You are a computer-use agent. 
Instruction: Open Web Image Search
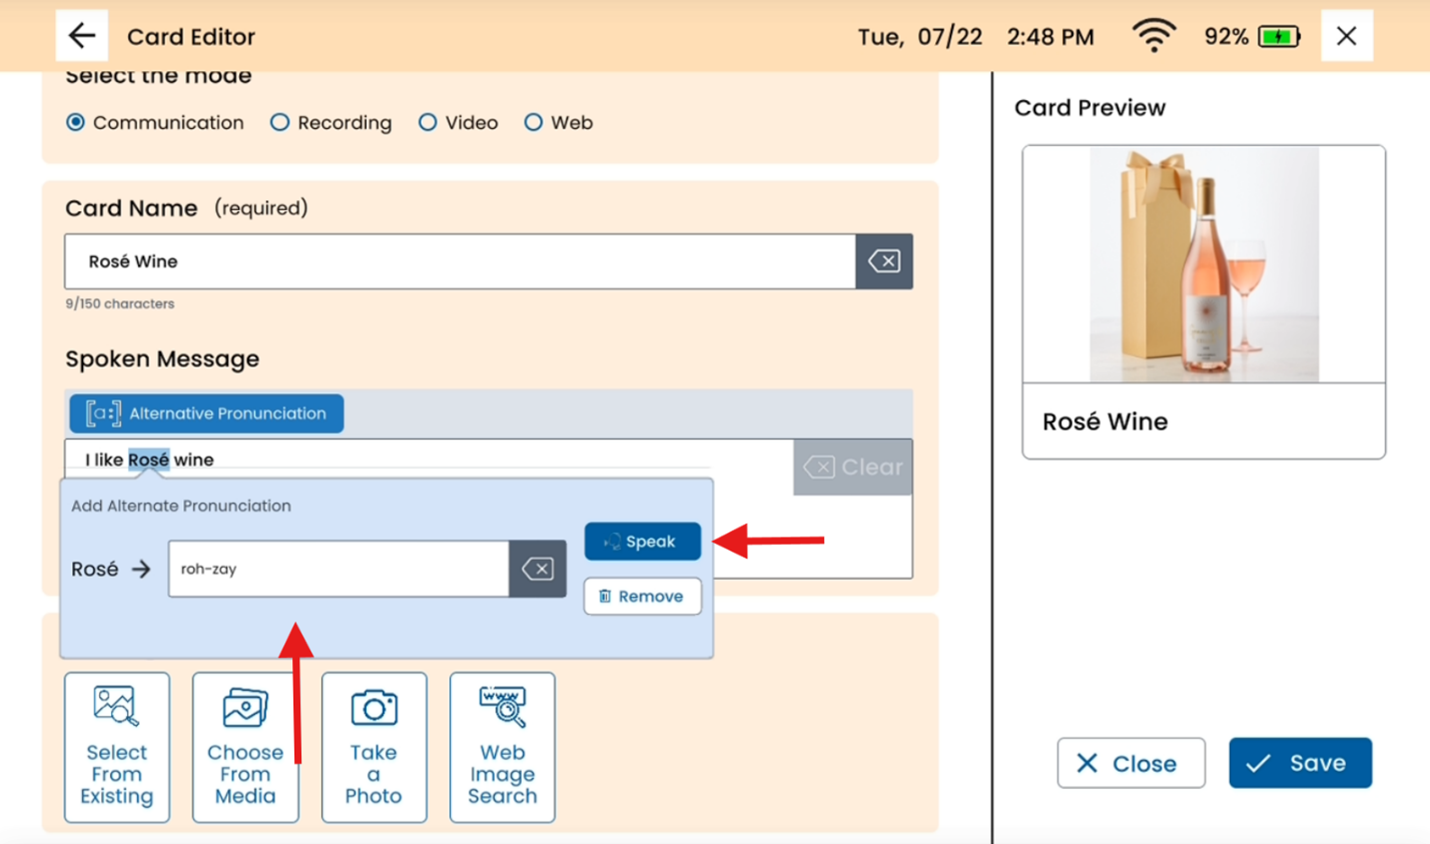(x=502, y=747)
